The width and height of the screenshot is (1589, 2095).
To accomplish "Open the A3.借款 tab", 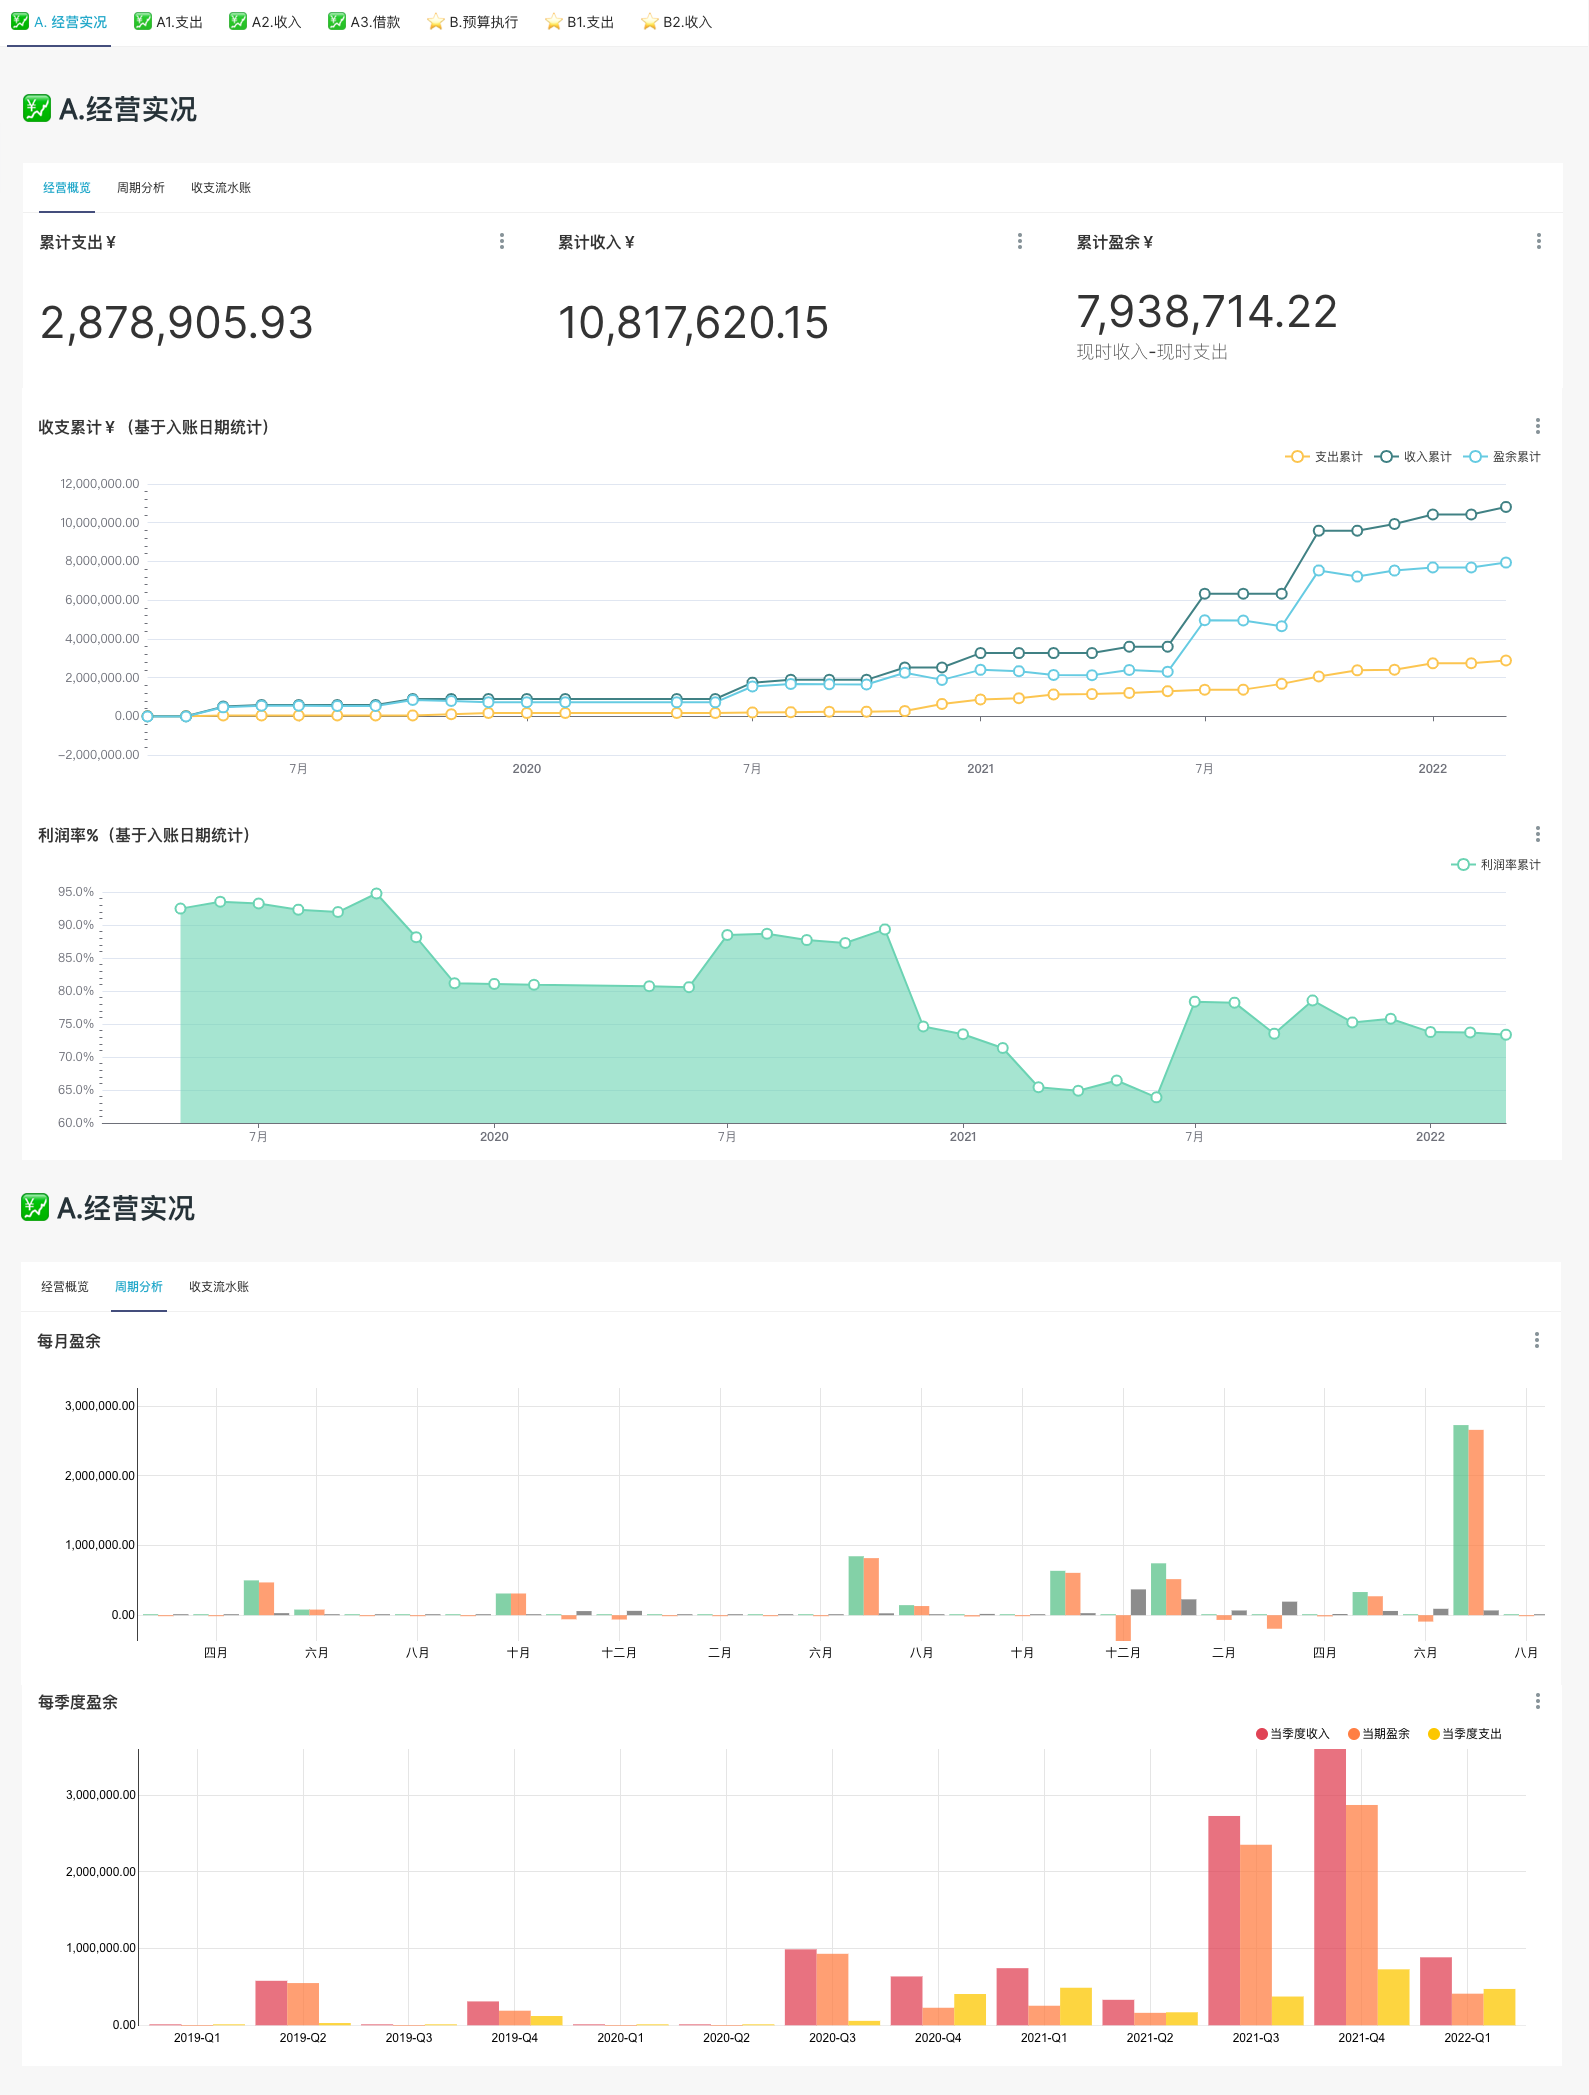I will pos(364,22).
